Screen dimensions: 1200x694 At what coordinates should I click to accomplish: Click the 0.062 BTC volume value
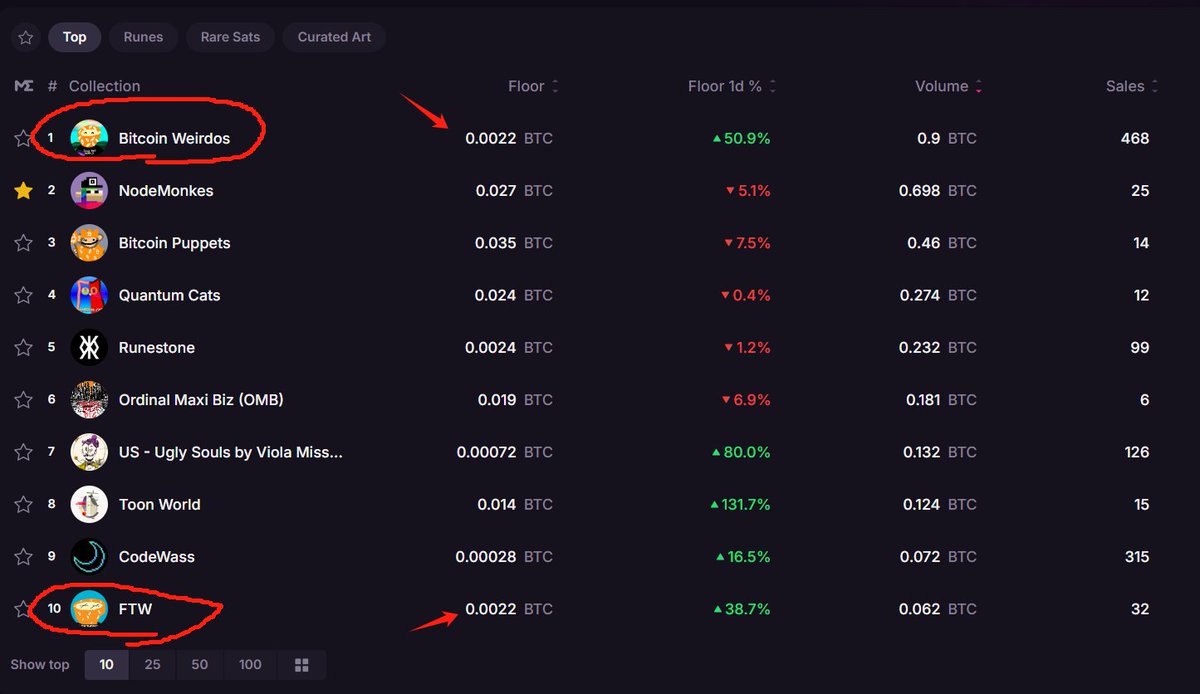[938, 609]
